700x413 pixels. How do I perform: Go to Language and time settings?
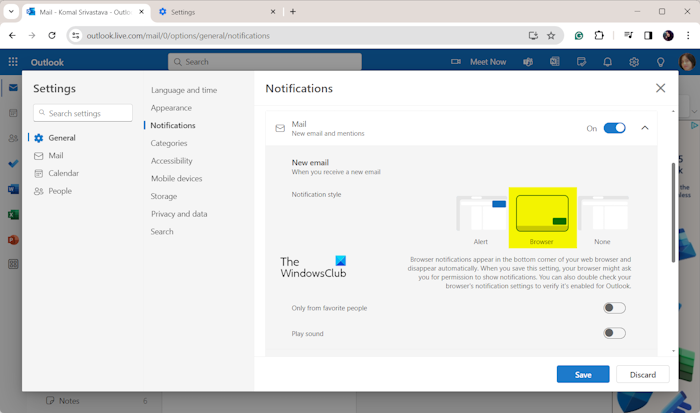[184, 90]
